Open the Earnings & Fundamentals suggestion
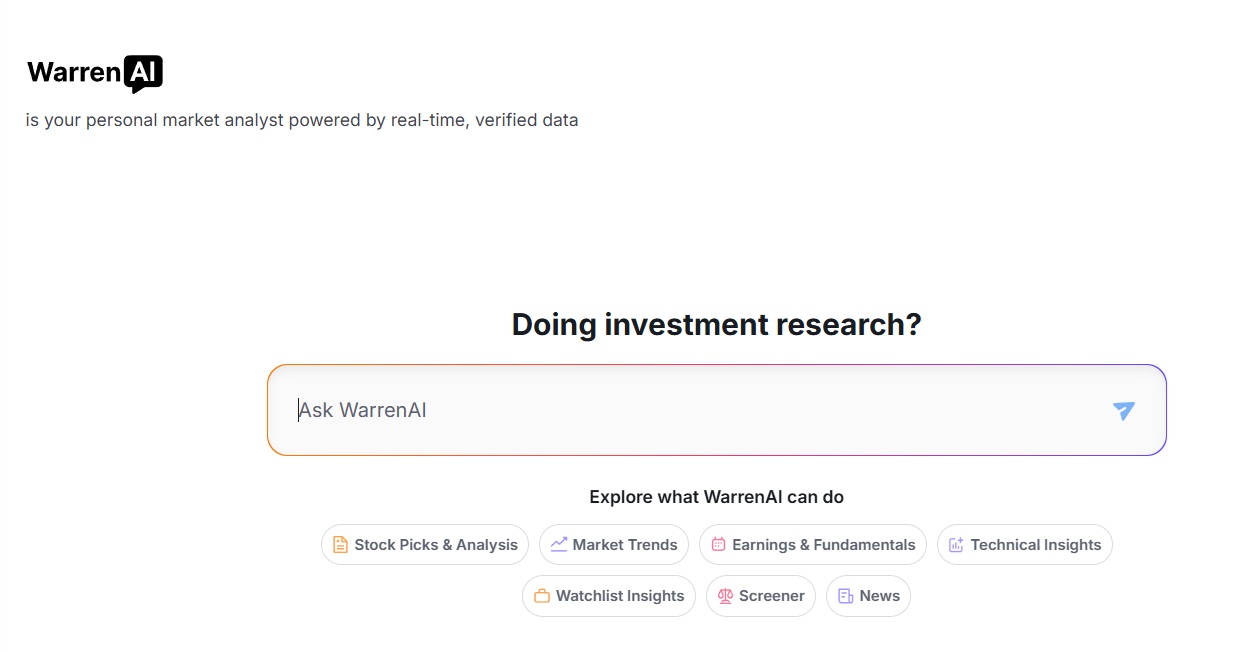 pos(813,545)
